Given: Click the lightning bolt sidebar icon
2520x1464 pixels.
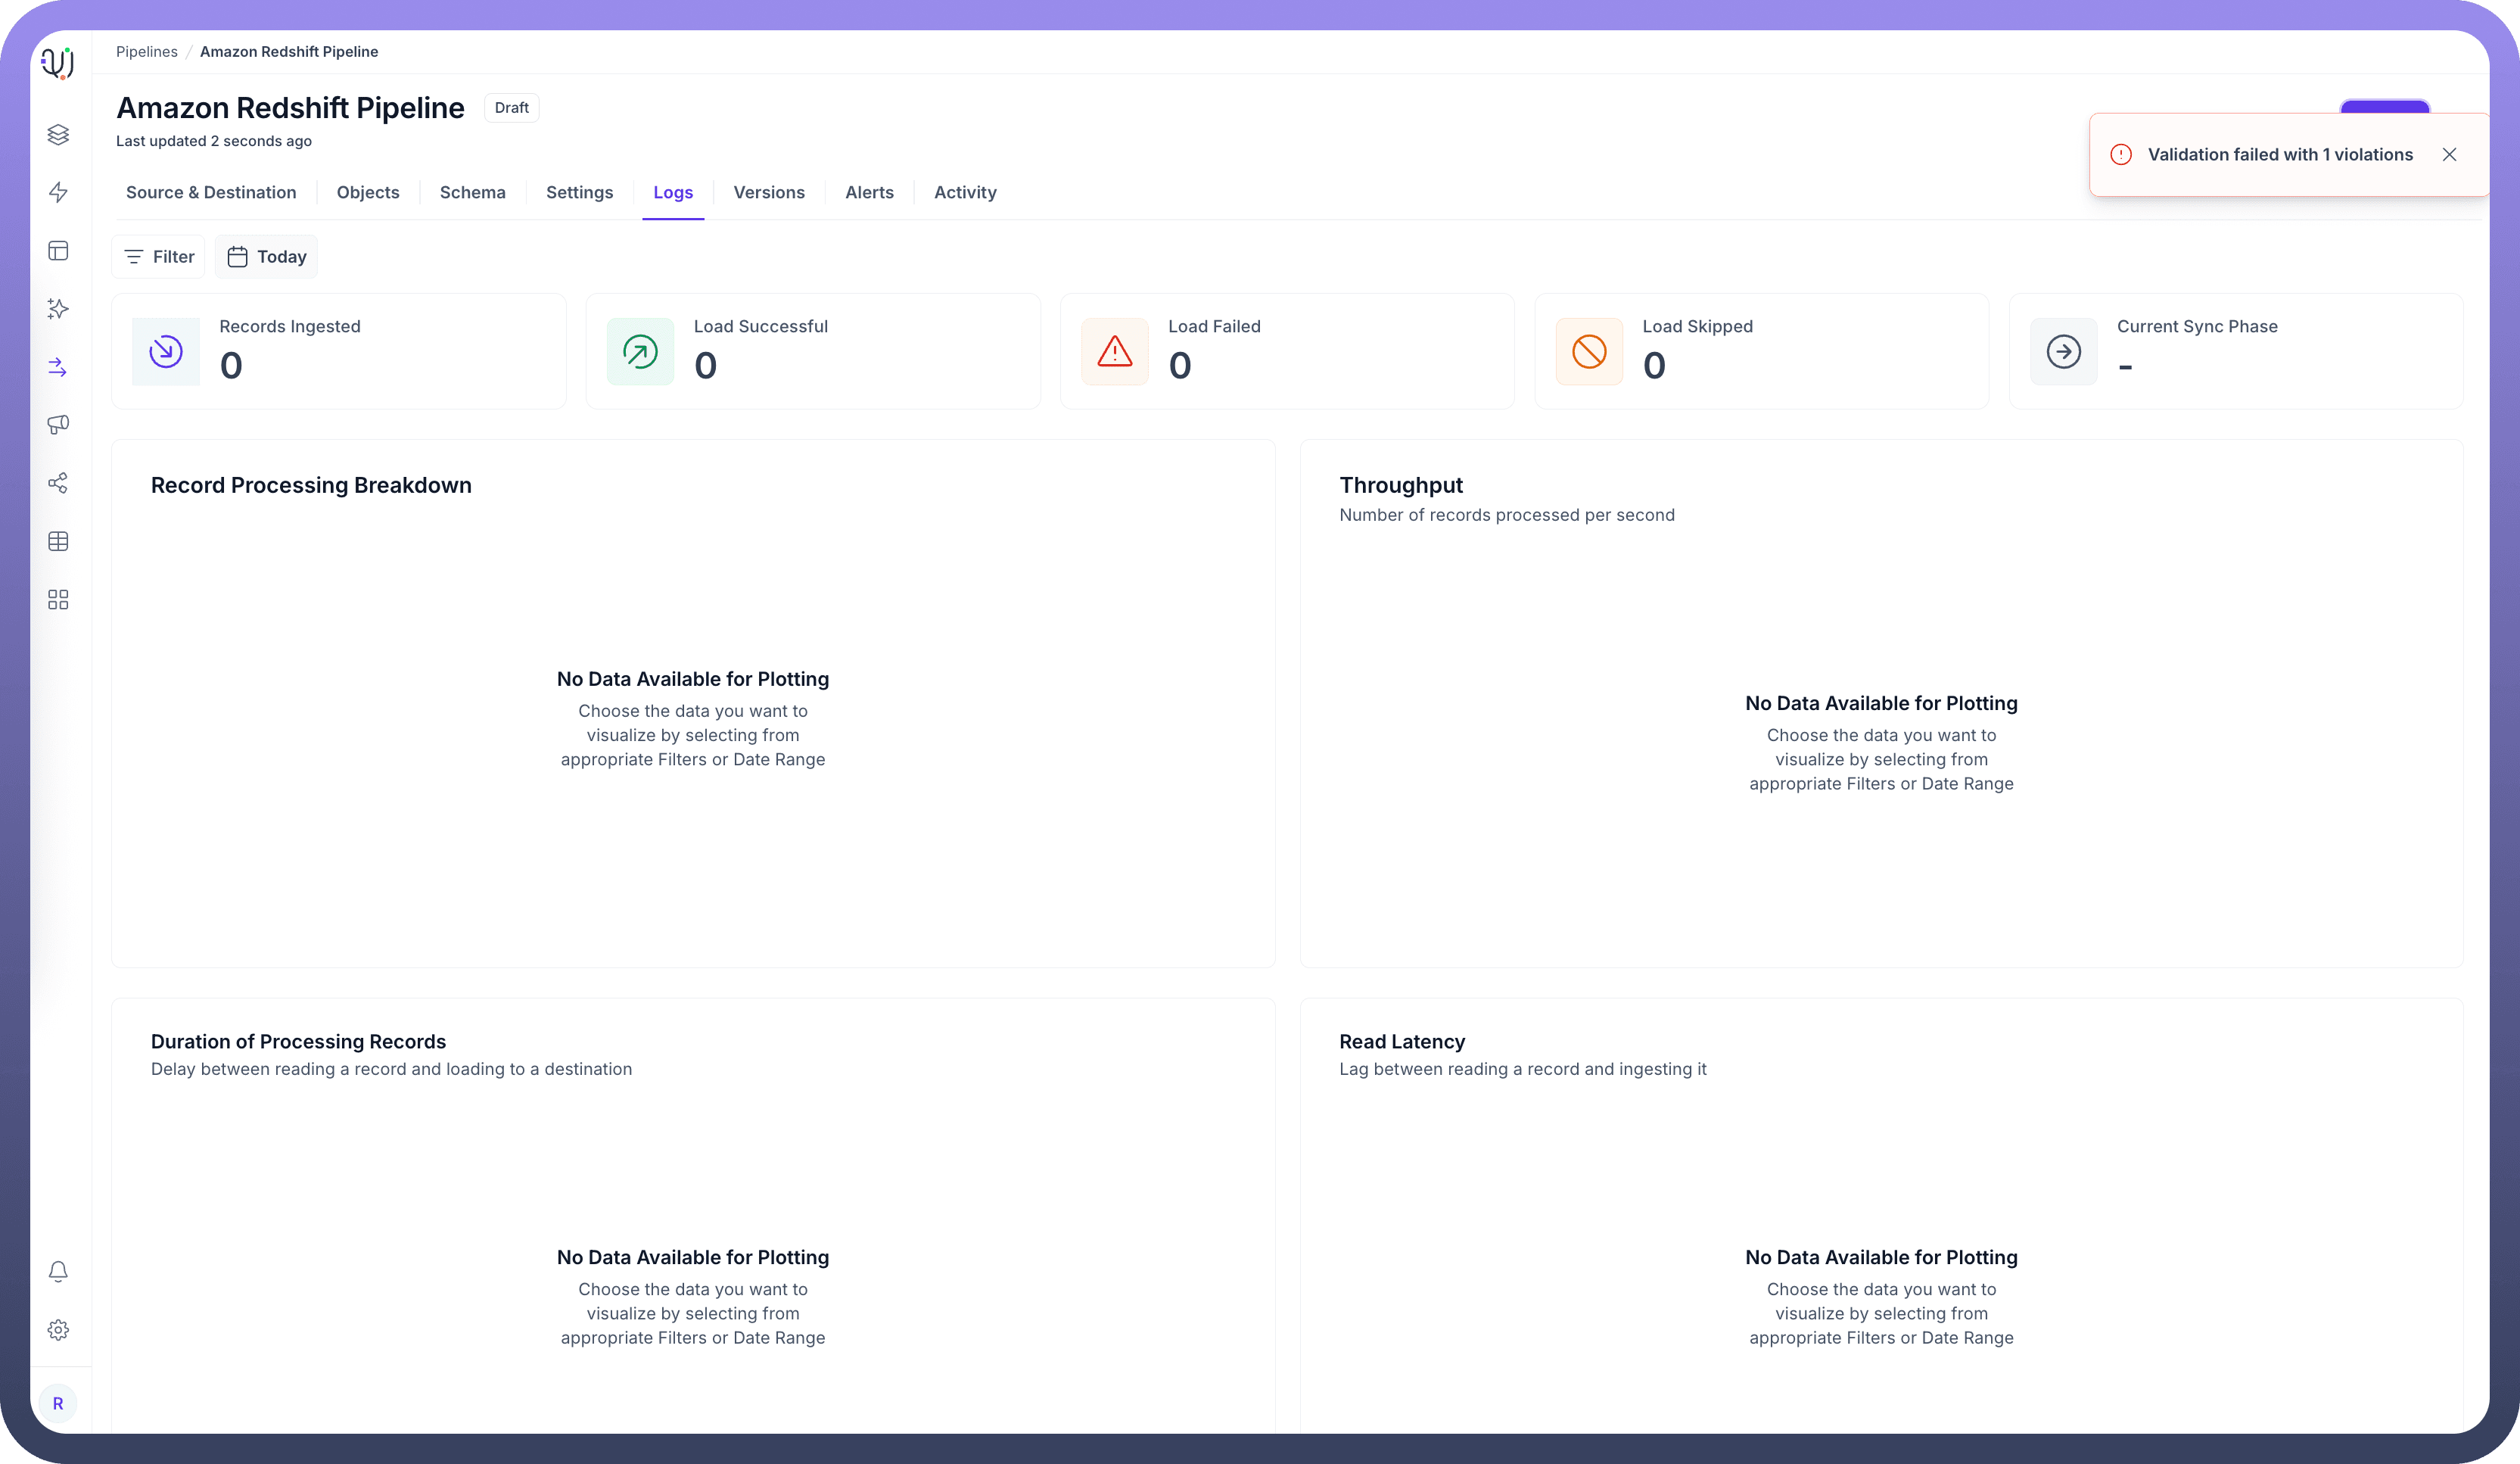Looking at the screenshot, I should 58,192.
